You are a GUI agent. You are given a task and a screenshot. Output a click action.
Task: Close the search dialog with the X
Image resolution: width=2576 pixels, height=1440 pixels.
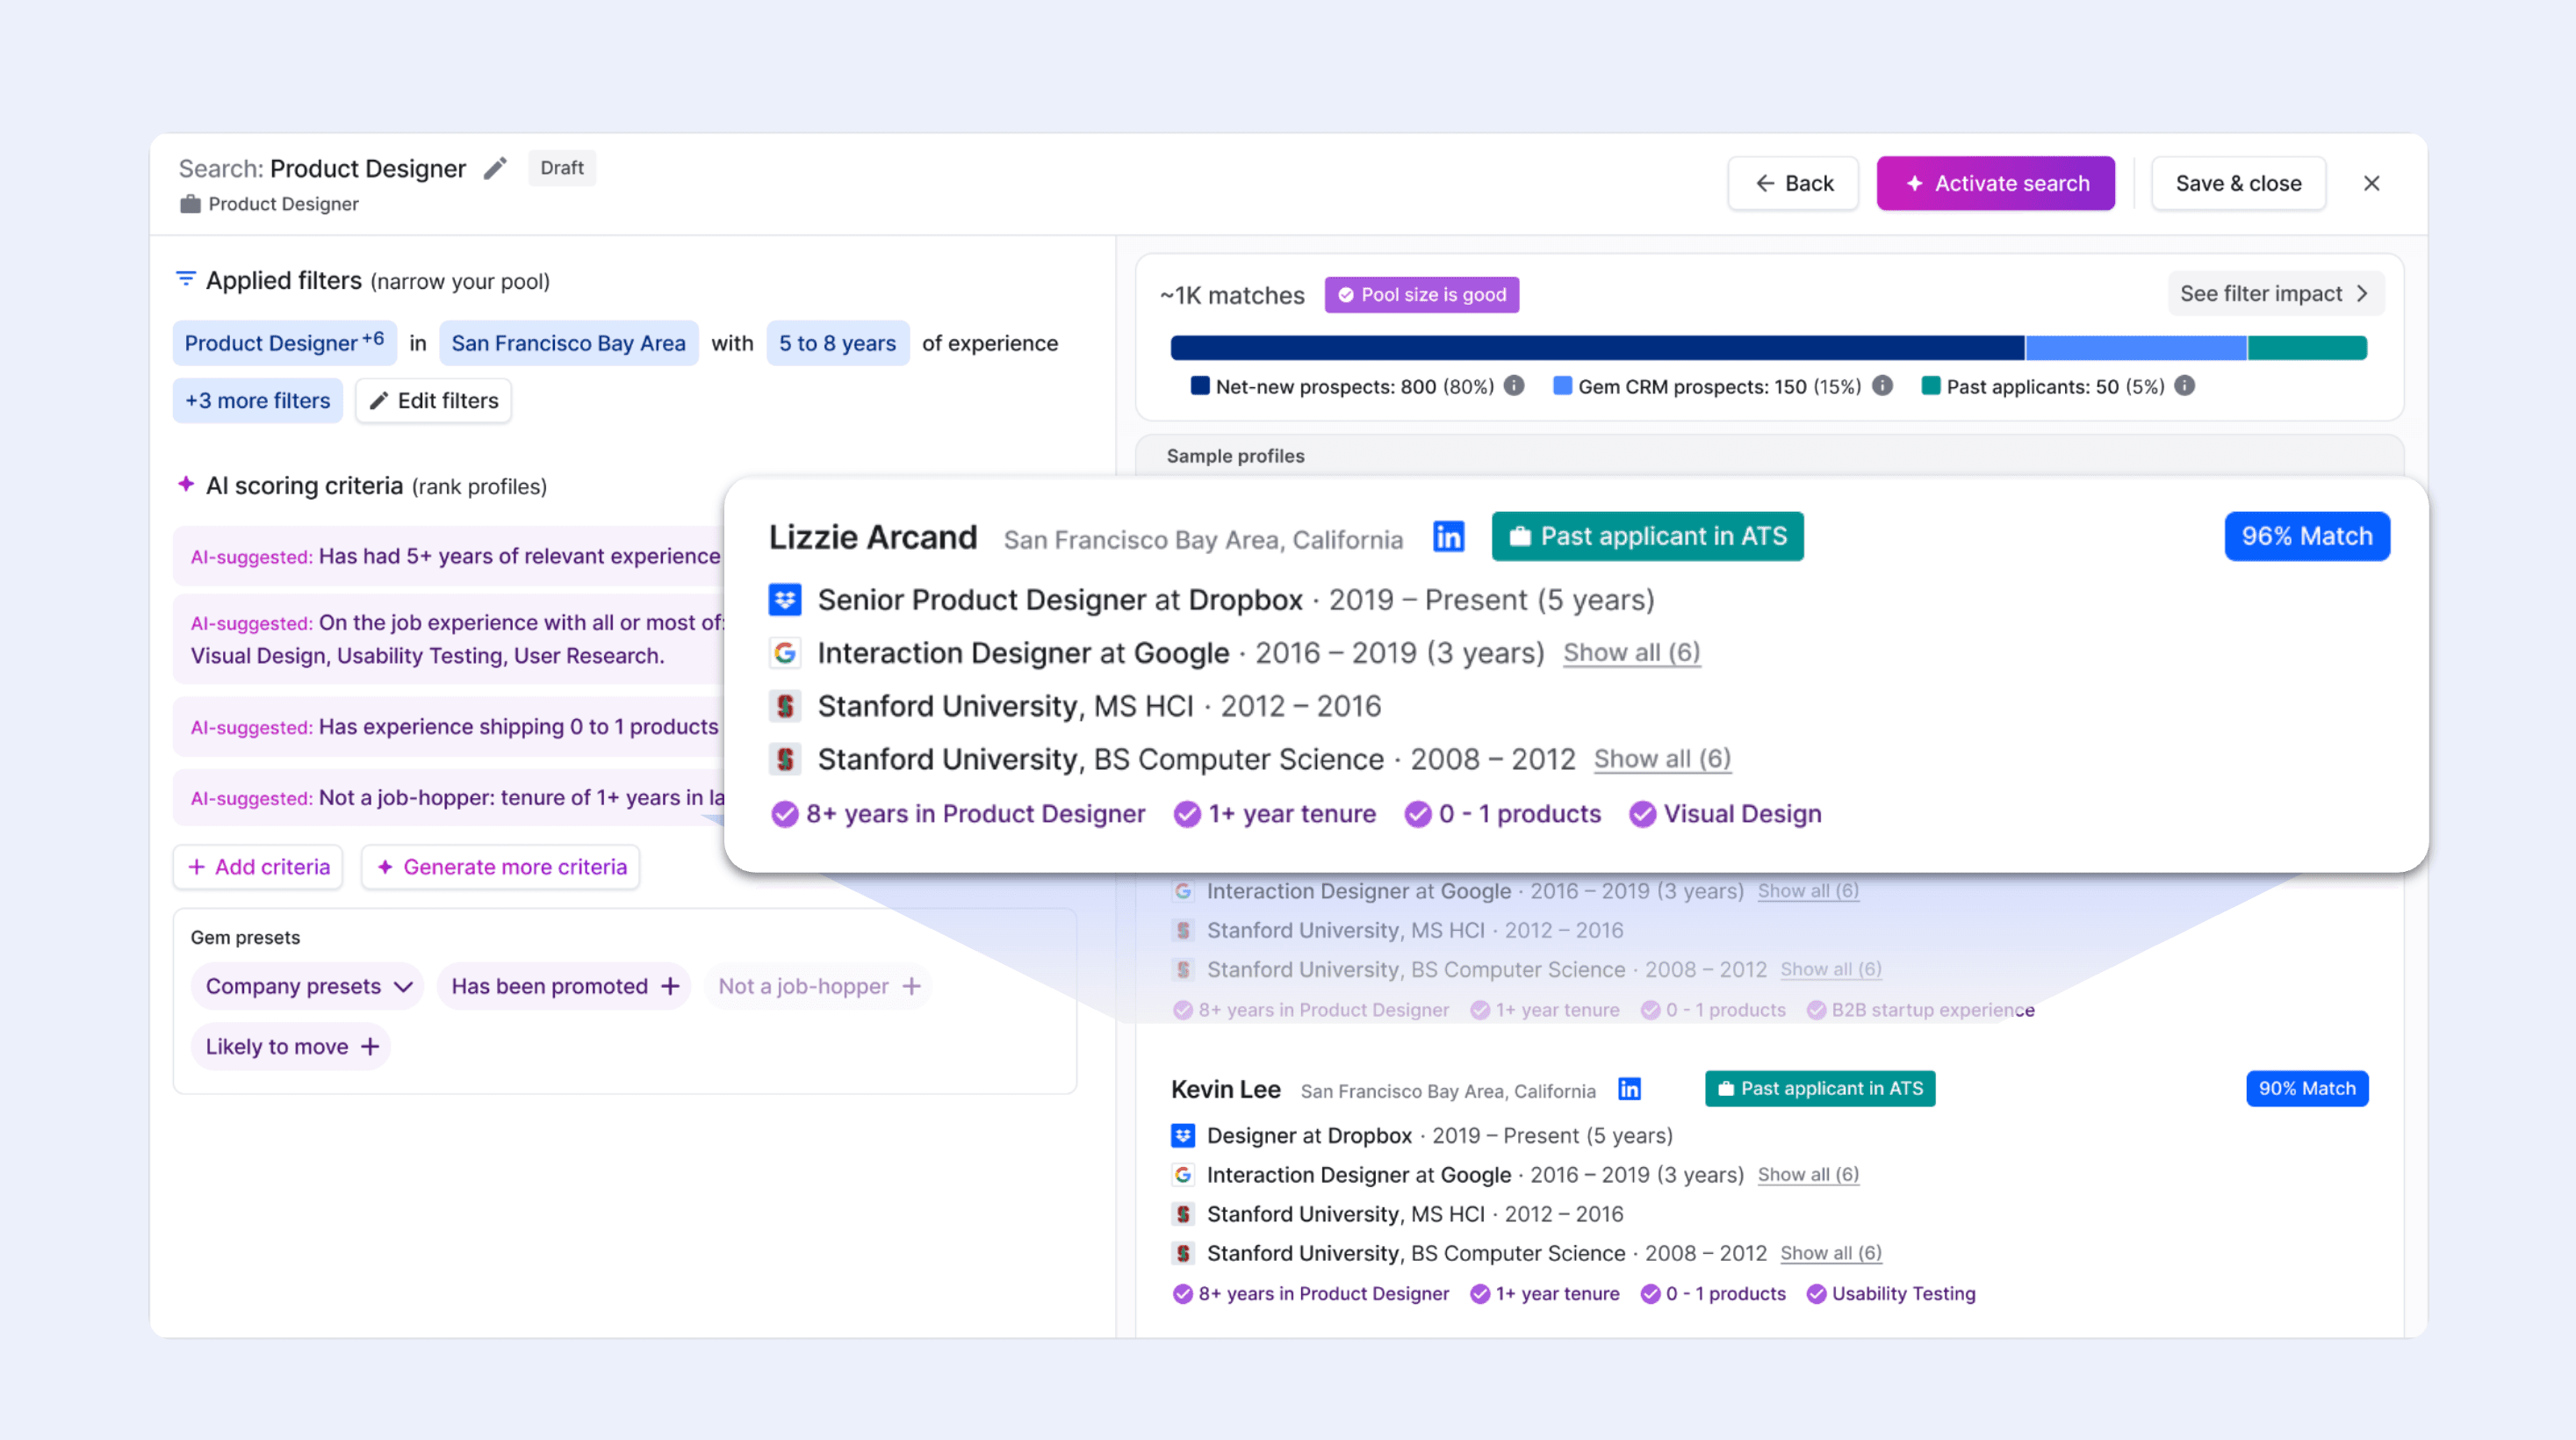click(x=2371, y=183)
